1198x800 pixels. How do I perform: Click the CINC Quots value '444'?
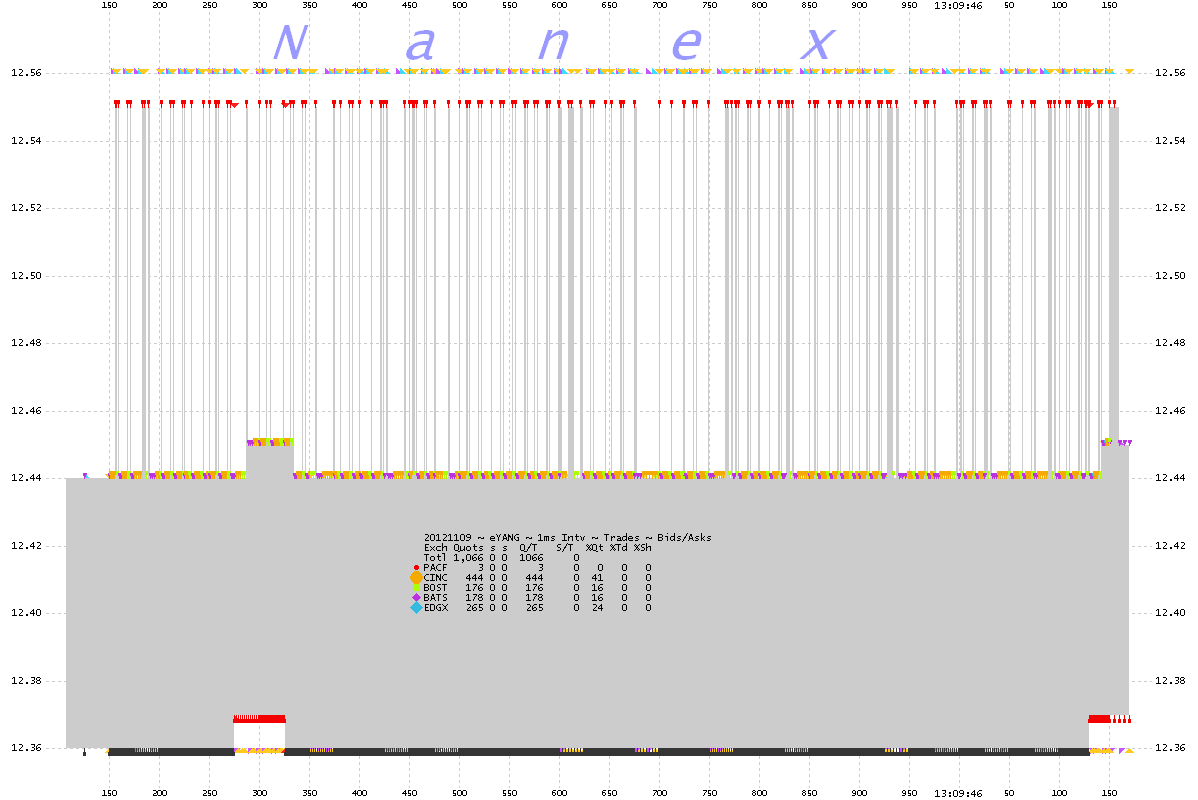[x=474, y=578]
